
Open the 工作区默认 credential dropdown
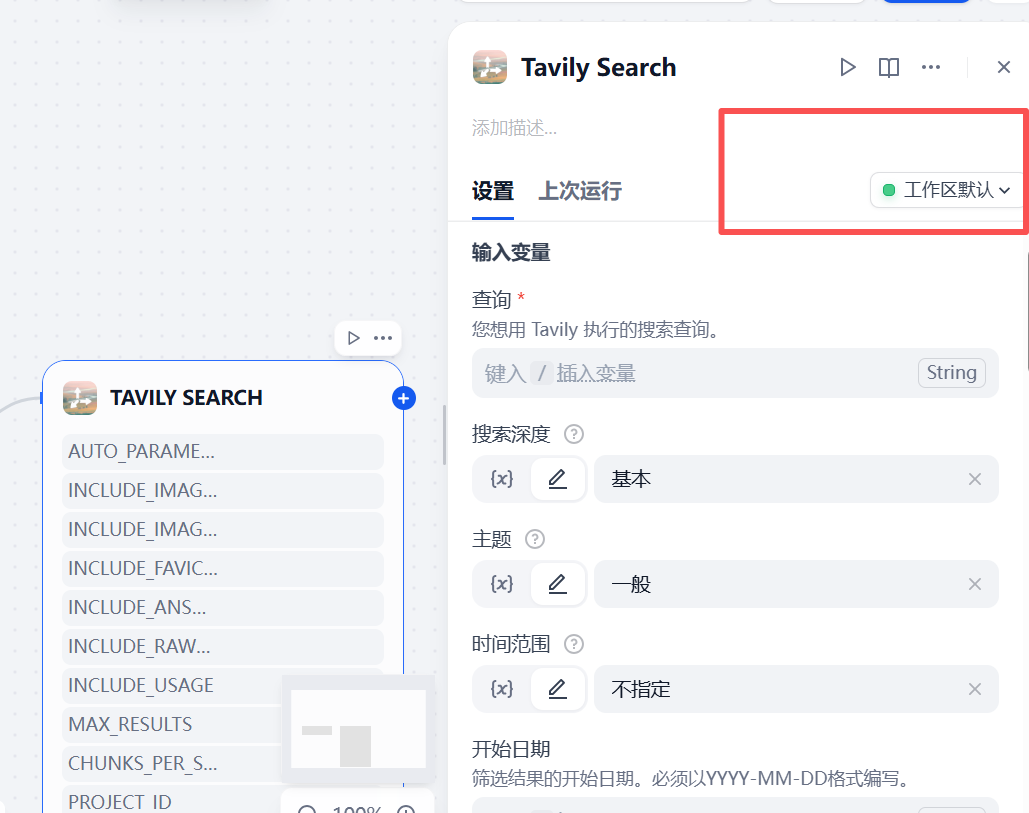tap(946, 190)
